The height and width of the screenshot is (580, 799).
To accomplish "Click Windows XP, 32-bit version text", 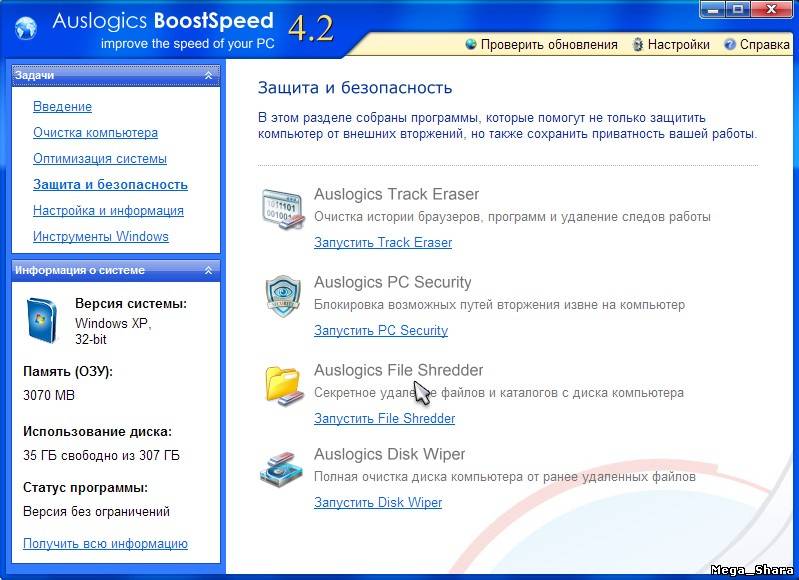I will (x=113, y=331).
